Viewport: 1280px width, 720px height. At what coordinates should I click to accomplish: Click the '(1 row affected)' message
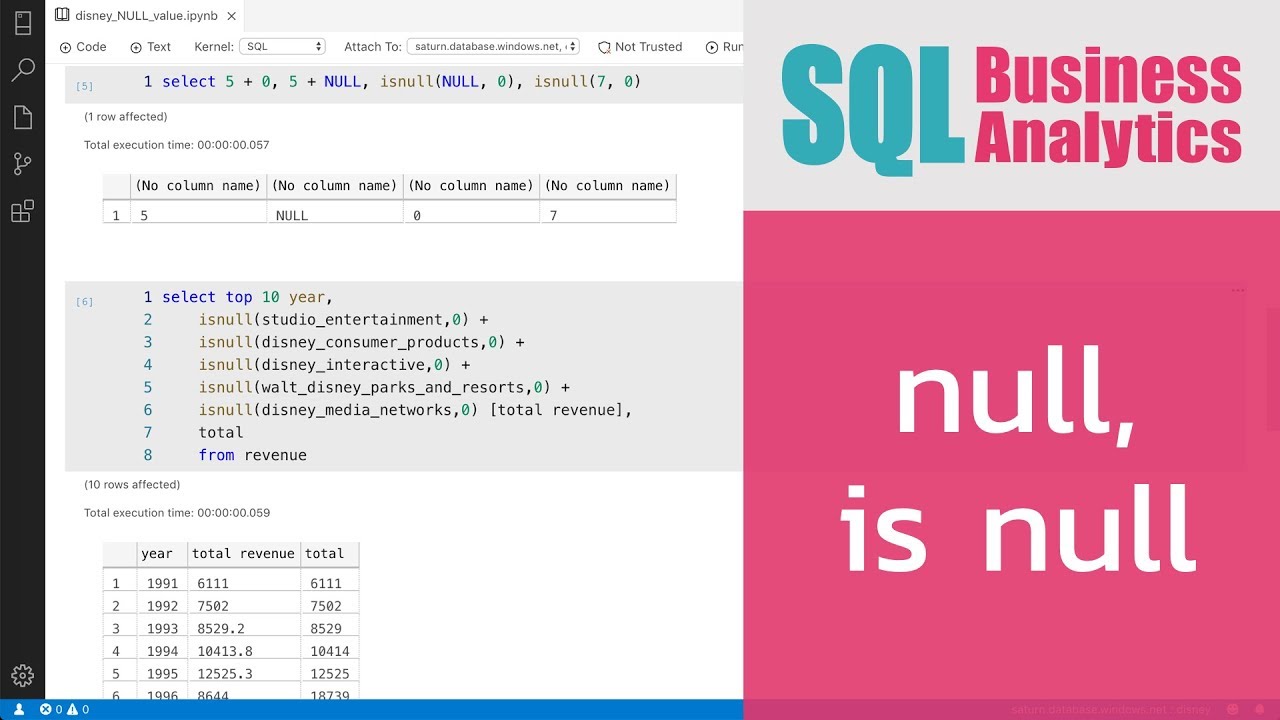click(x=126, y=117)
